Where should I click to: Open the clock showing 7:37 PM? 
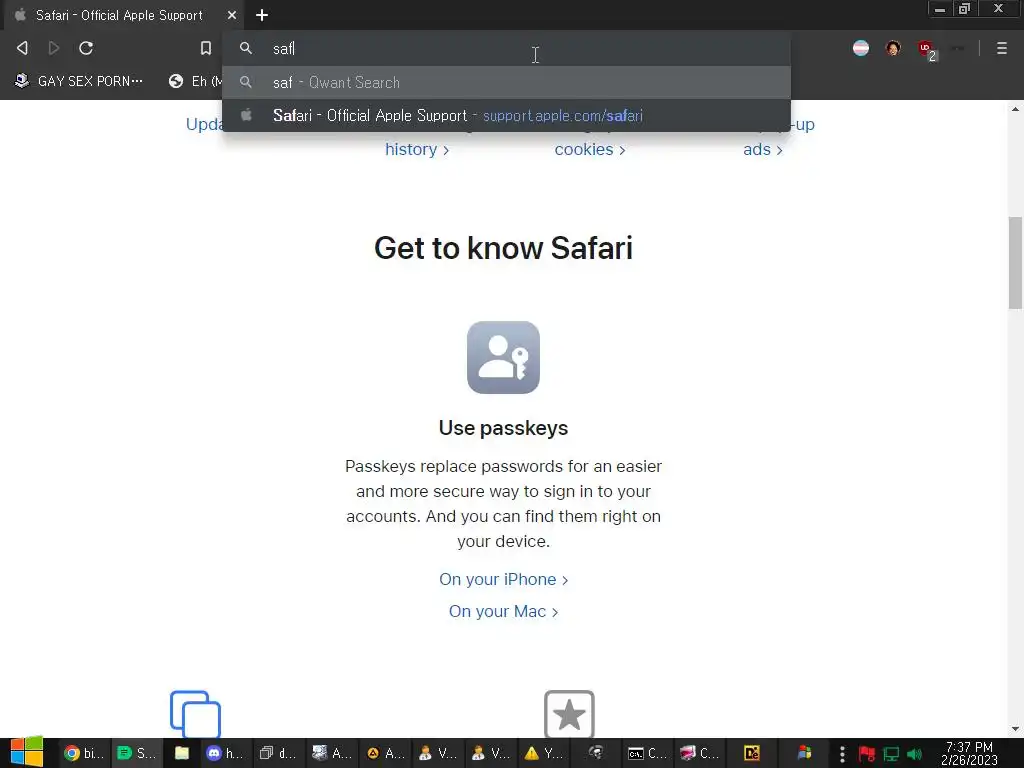coord(969,753)
